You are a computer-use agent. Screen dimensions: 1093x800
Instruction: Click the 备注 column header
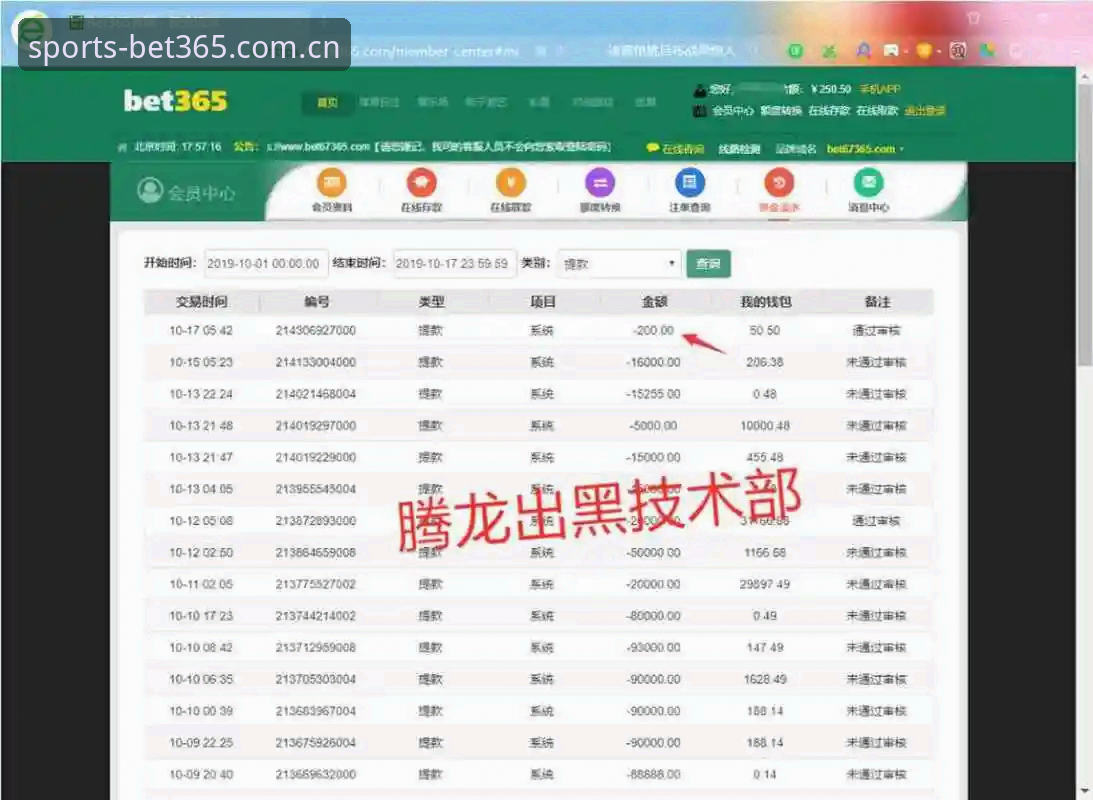point(878,302)
